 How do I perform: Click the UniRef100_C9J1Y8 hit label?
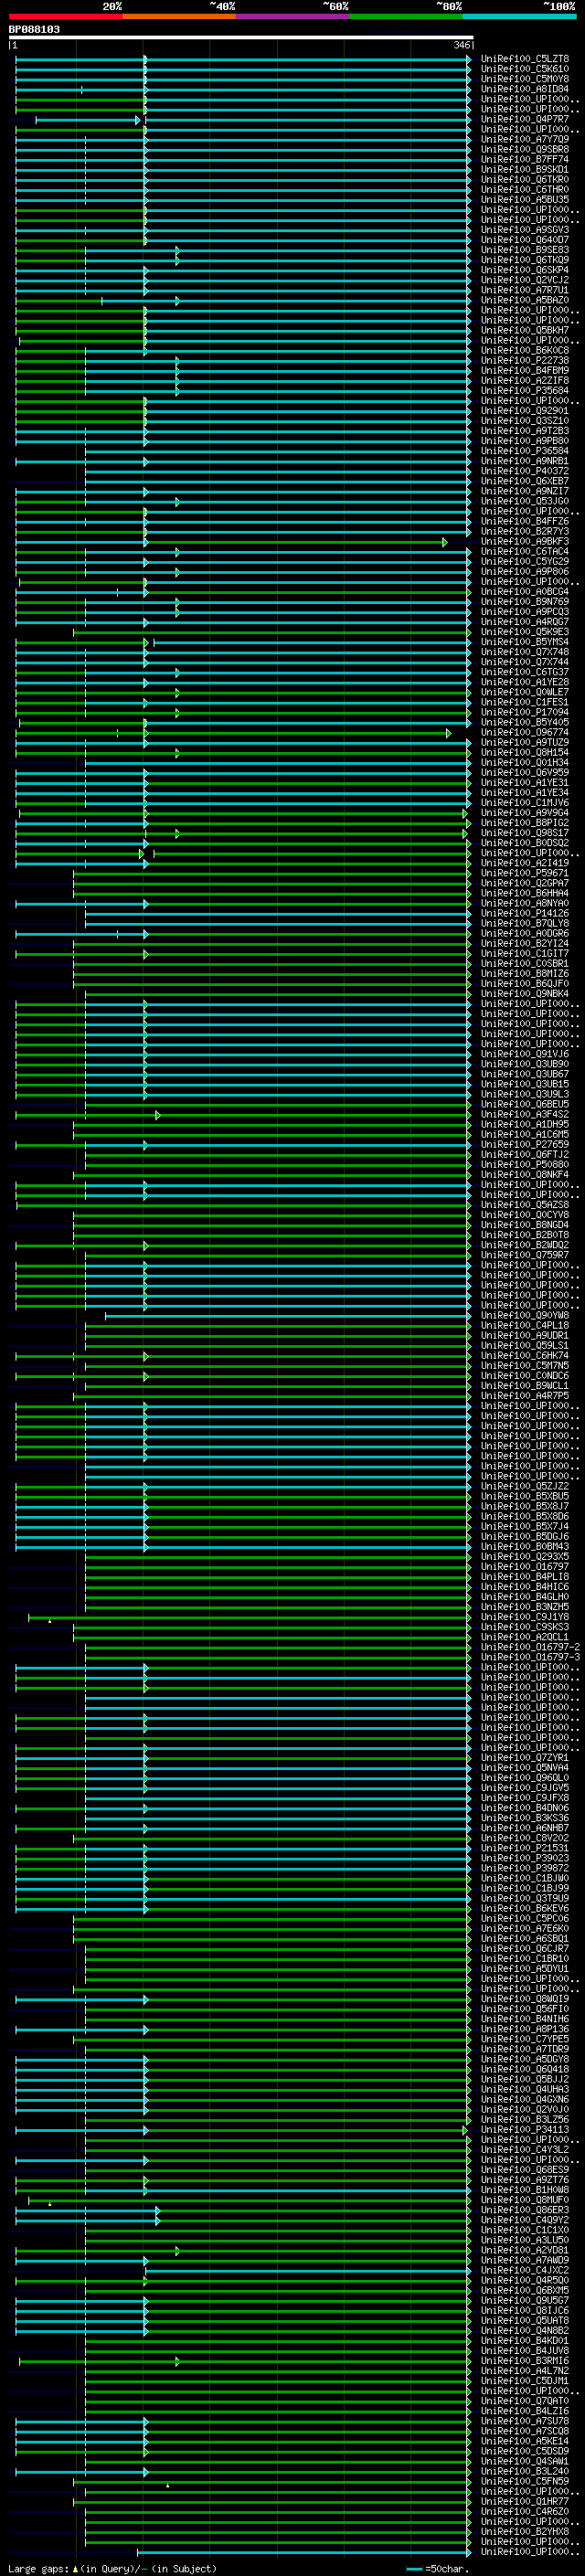[x=524, y=1617]
